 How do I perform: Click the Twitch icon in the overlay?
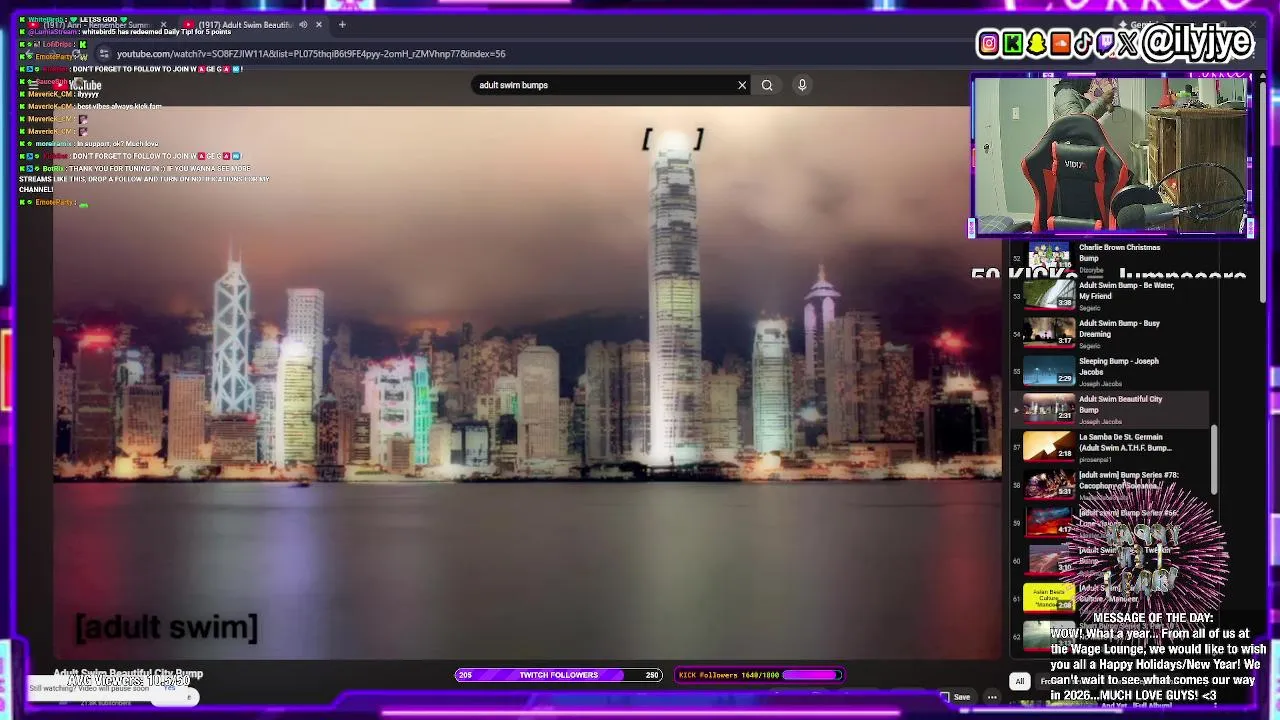pyautogui.click(x=1106, y=43)
